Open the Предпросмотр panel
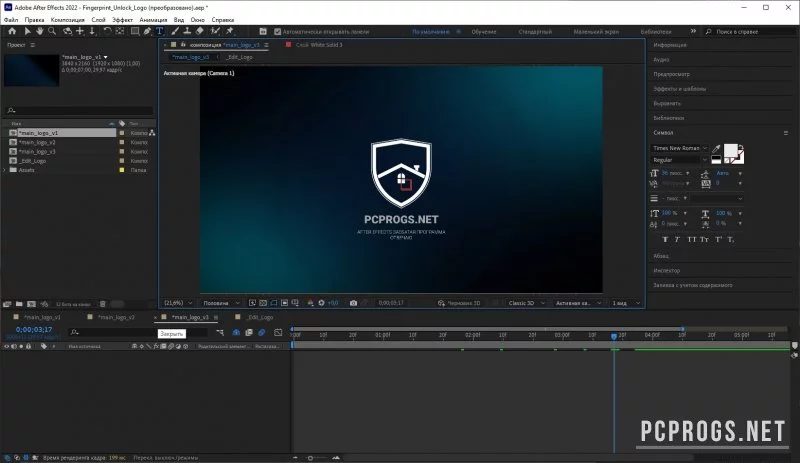This screenshot has width=800, height=463. [x=671, y=74]
